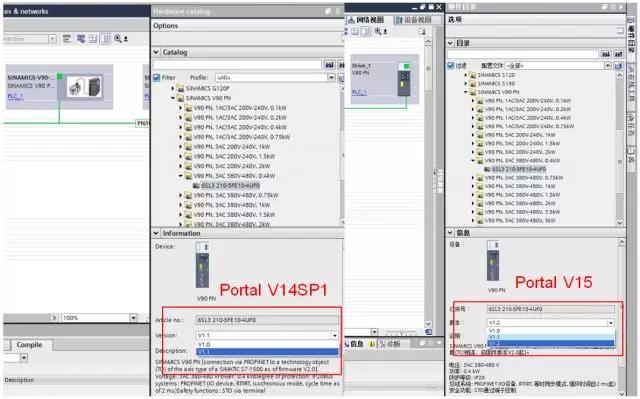640x399 pixels.
Task: Click the search icon beside the 目录 search field
Action: point(605,54)
